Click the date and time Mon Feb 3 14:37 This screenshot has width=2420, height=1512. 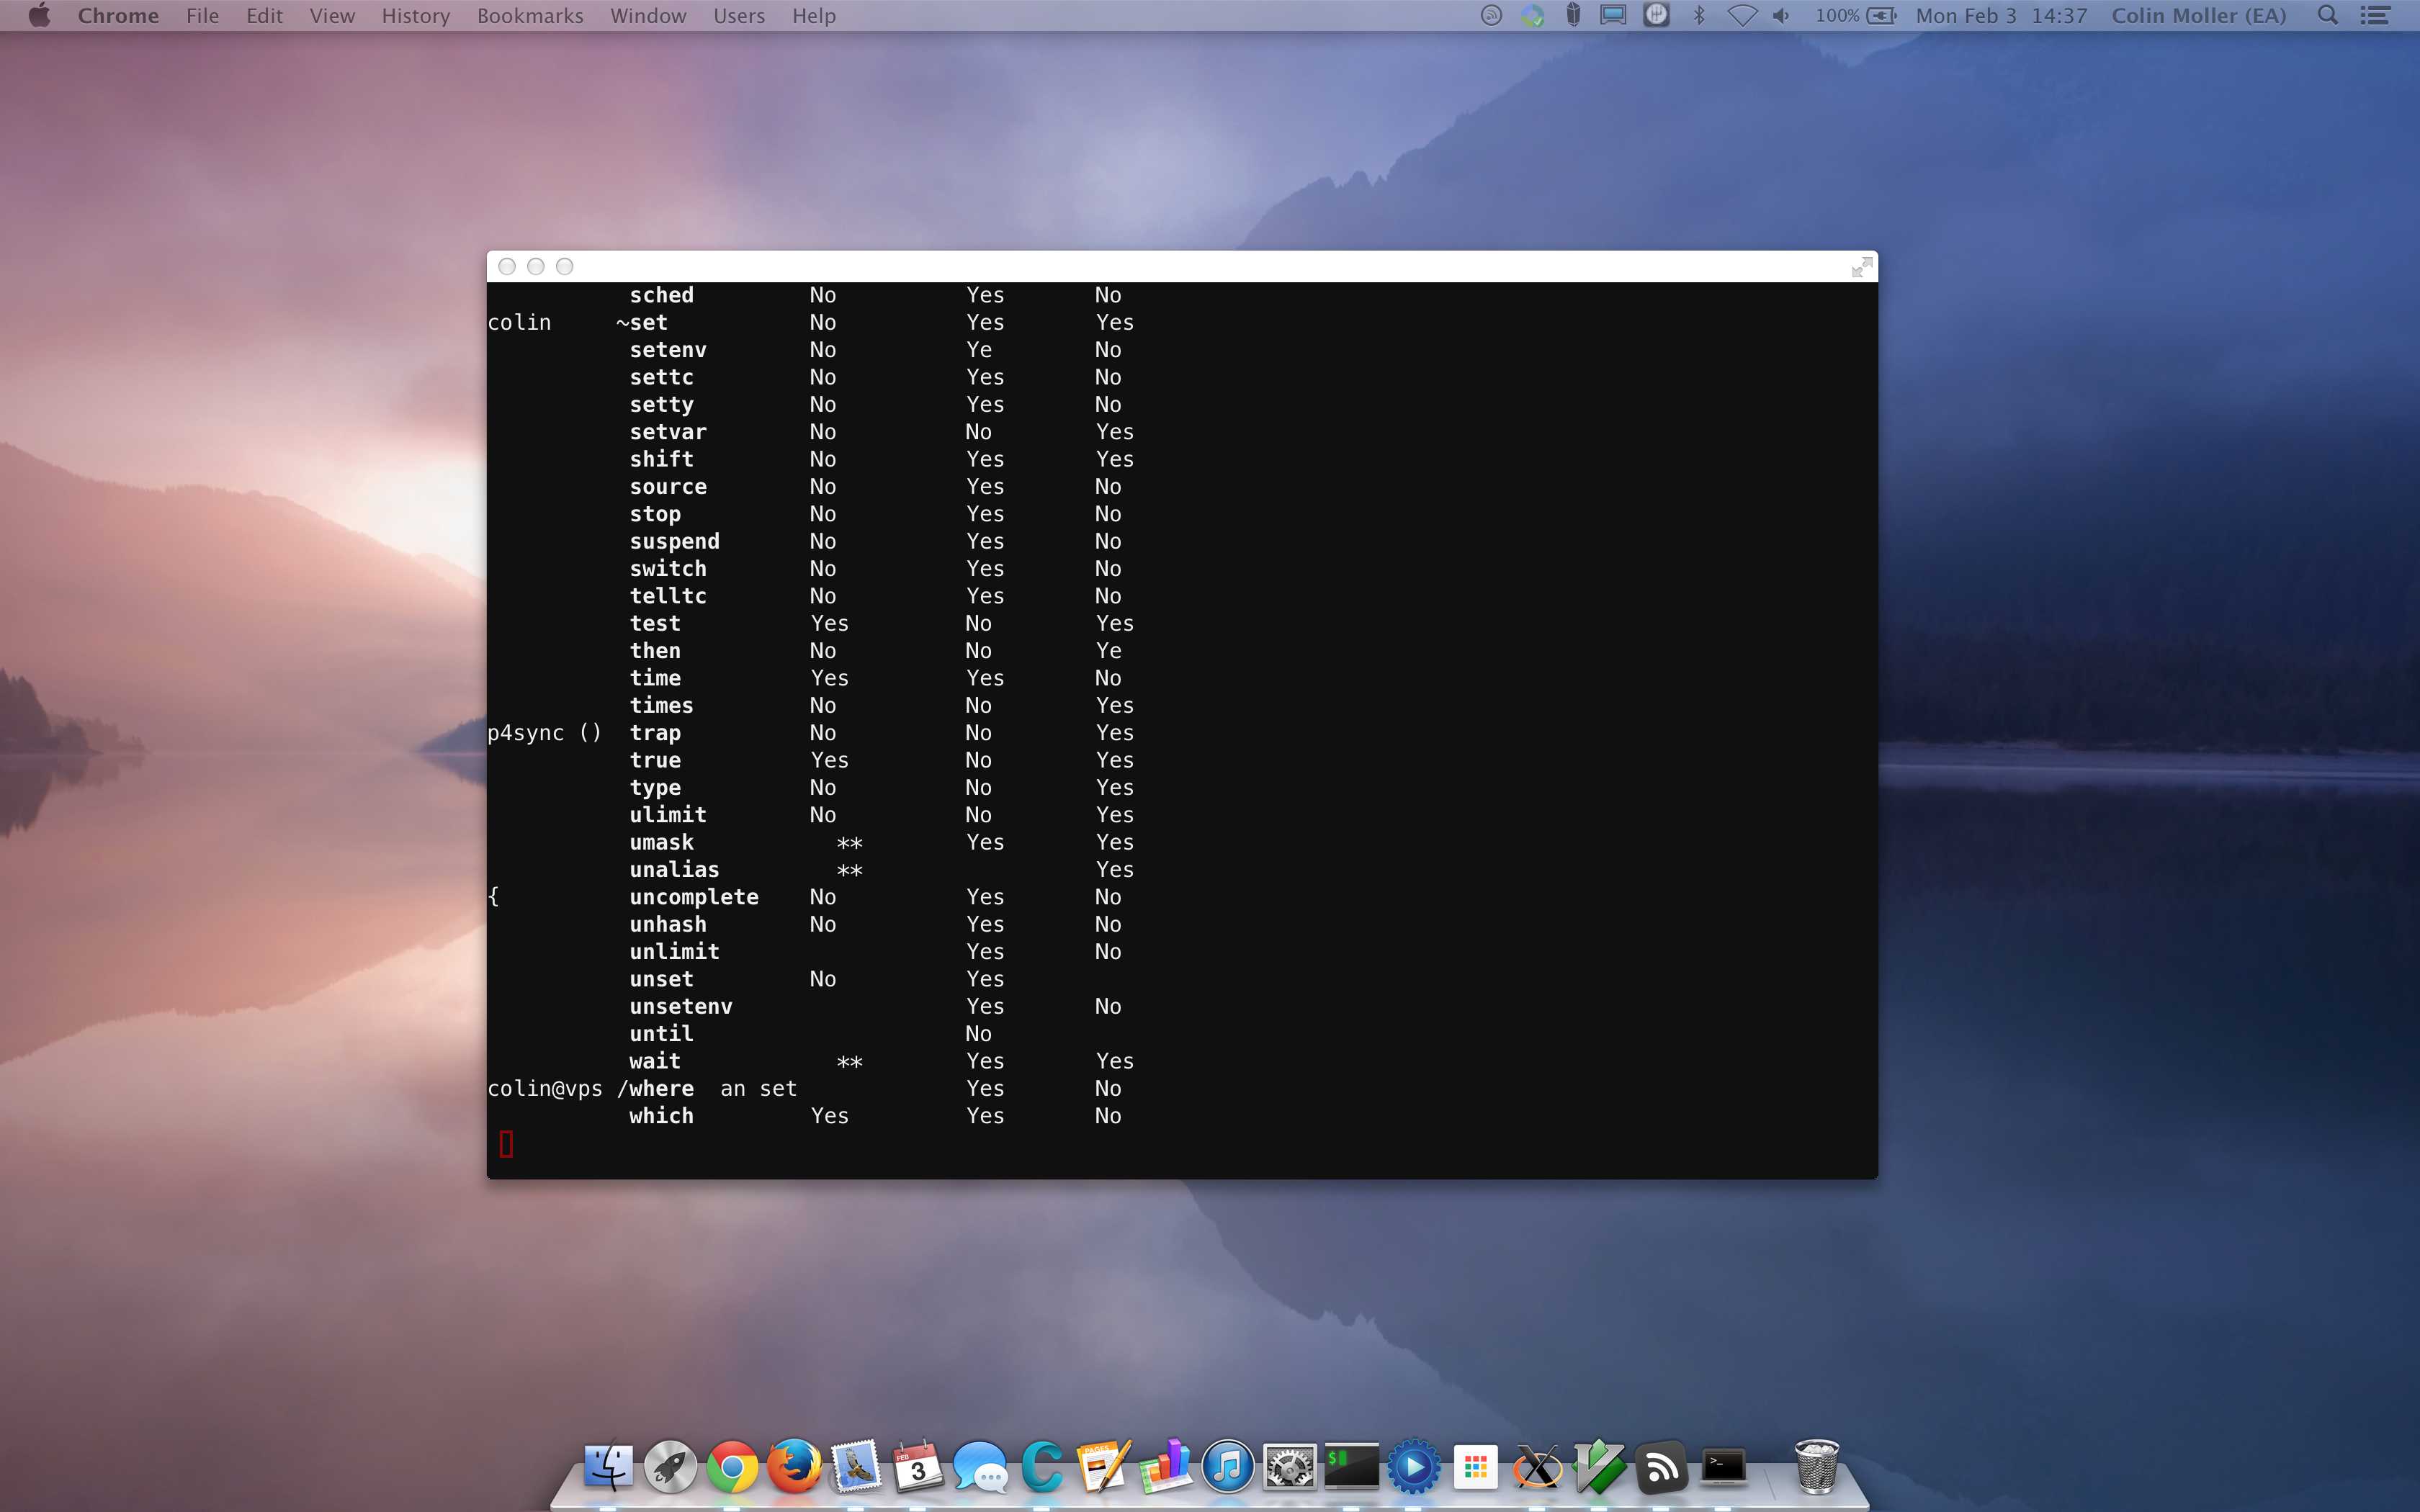pos(2001,15)
